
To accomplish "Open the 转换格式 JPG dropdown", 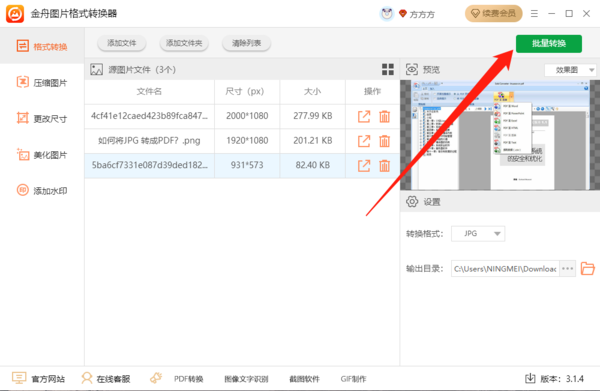I will click(478, 233).
